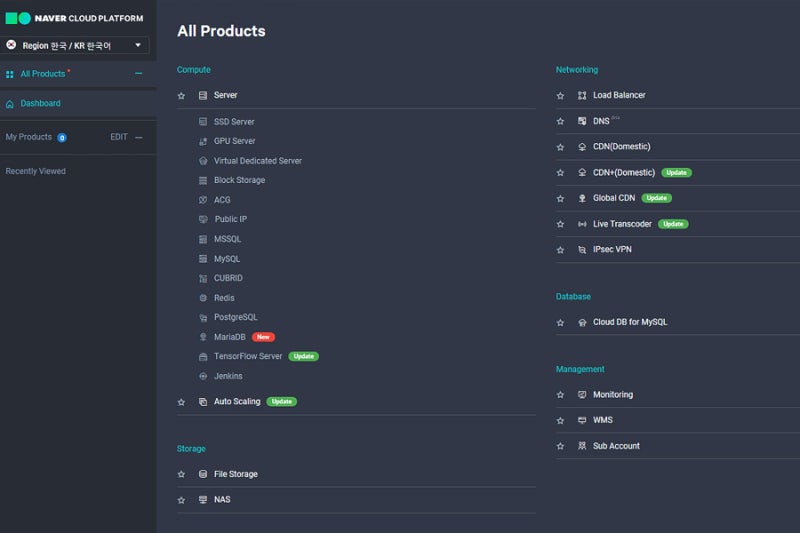Screen dimensions: 800x533
Task: Click the DNS icon
Action: (x=582, y=121)
